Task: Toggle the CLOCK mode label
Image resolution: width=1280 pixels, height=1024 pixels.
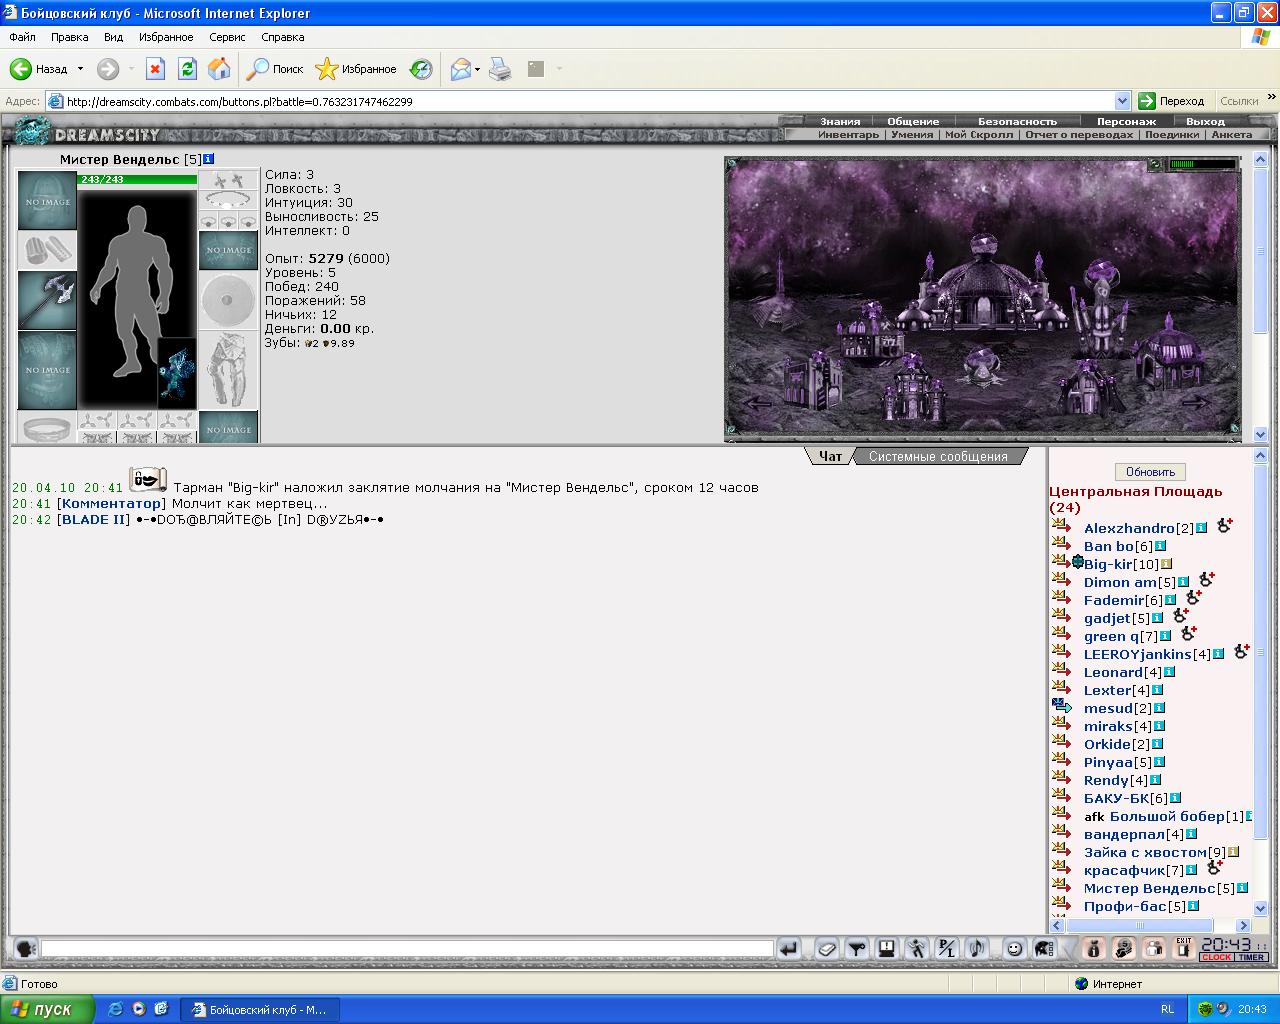Action: click(1217, 958)
